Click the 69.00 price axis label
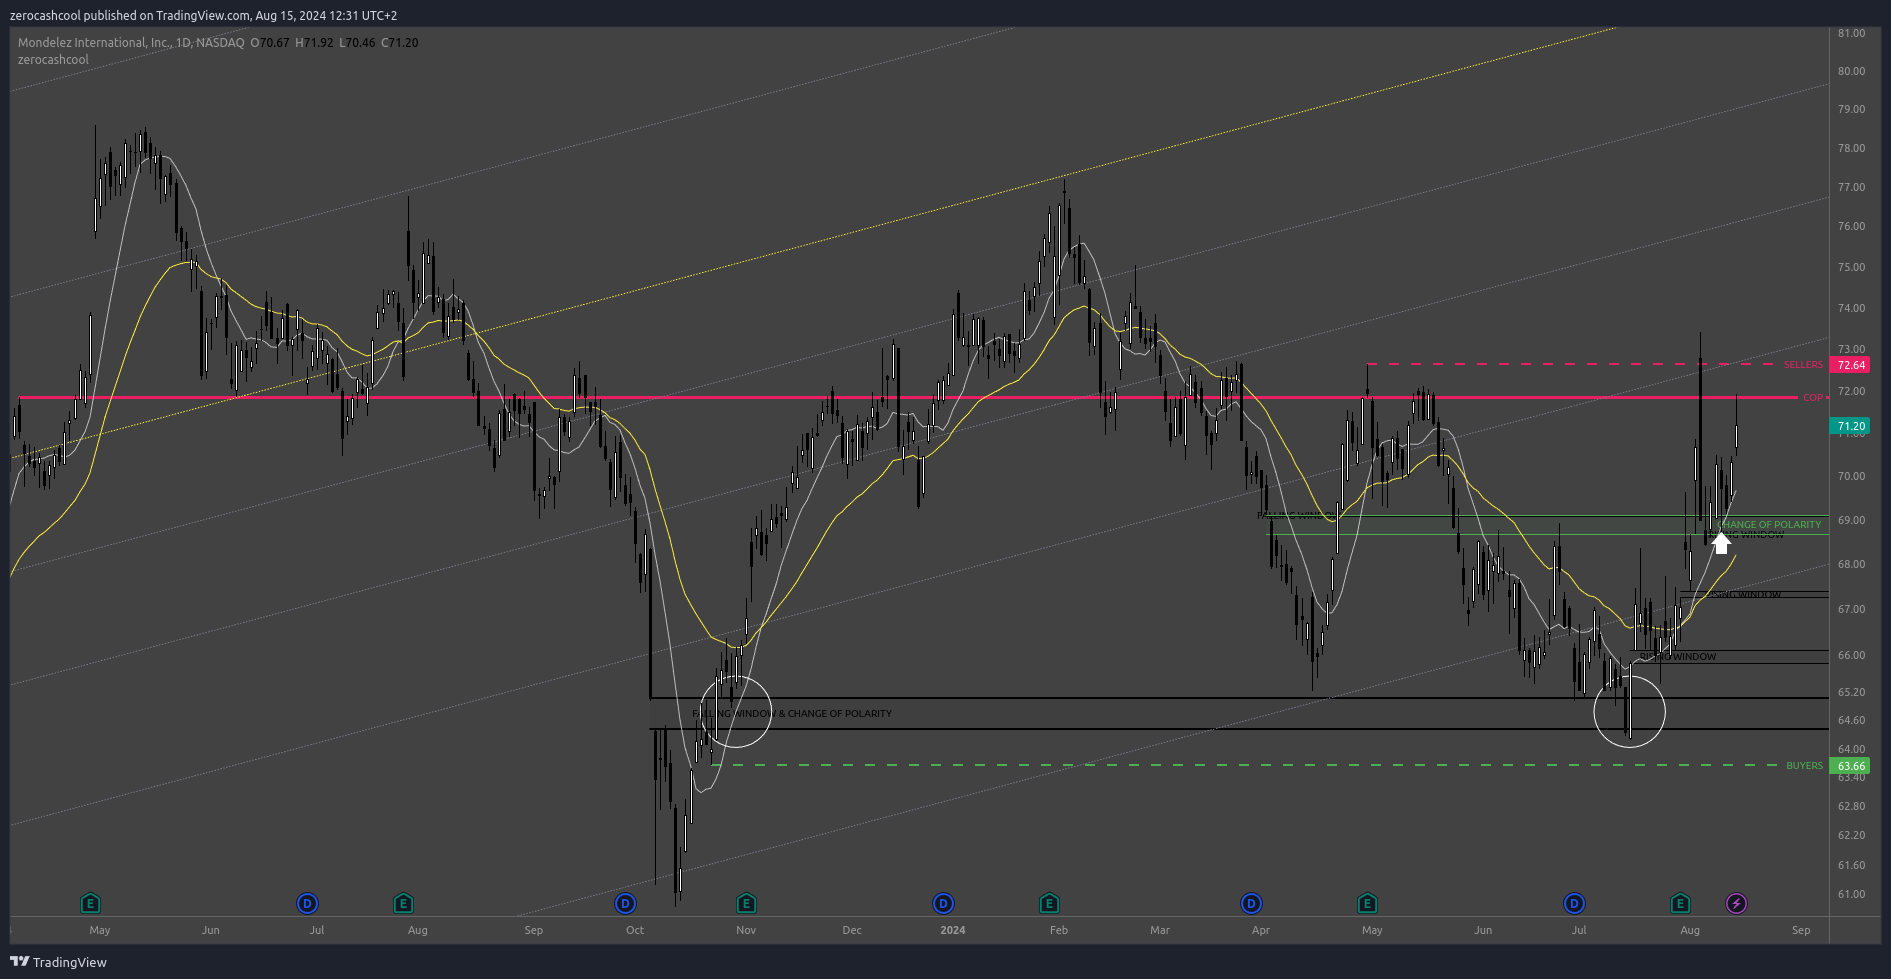 click(1851, 520)
